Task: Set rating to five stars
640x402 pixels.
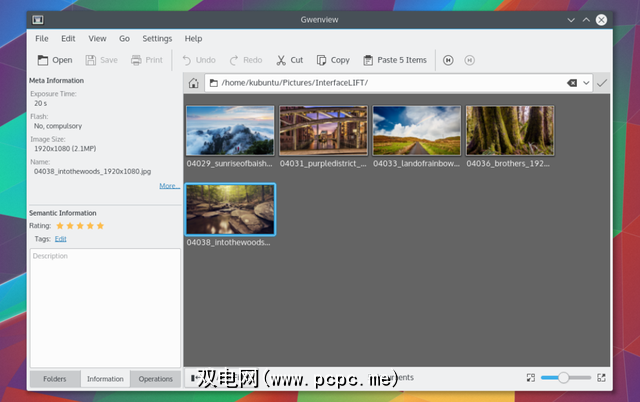Action: click(x=100, y=226)
